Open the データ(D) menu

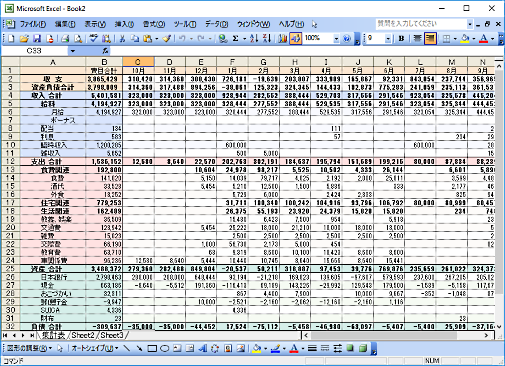point(216,24)
